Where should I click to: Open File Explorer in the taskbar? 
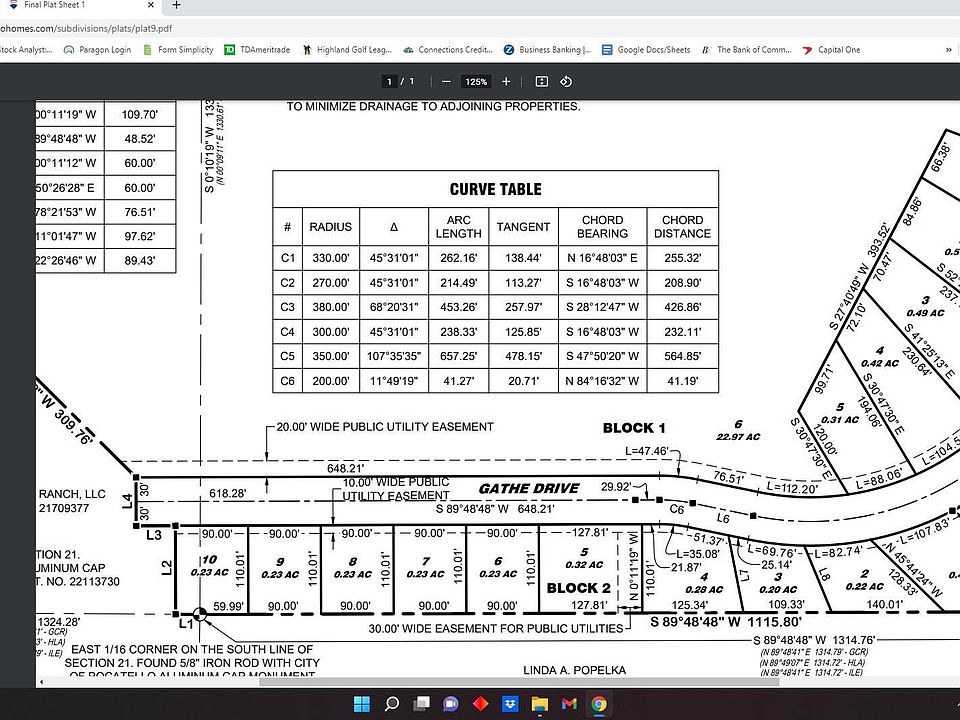540,703
